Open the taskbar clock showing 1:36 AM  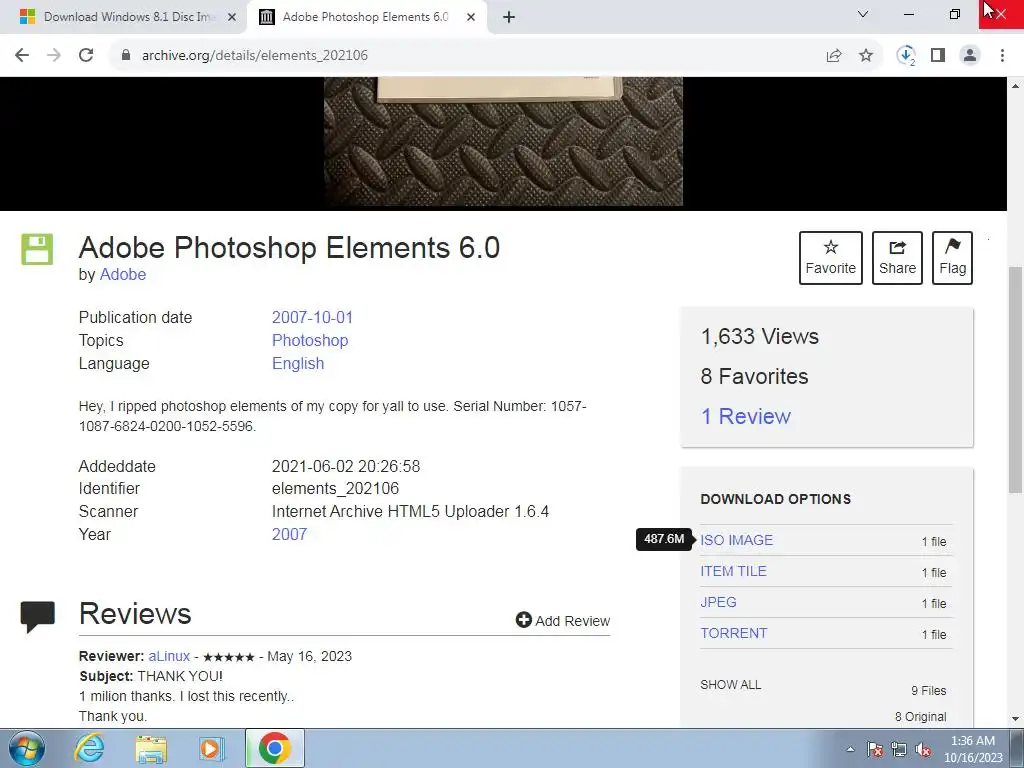973,749
